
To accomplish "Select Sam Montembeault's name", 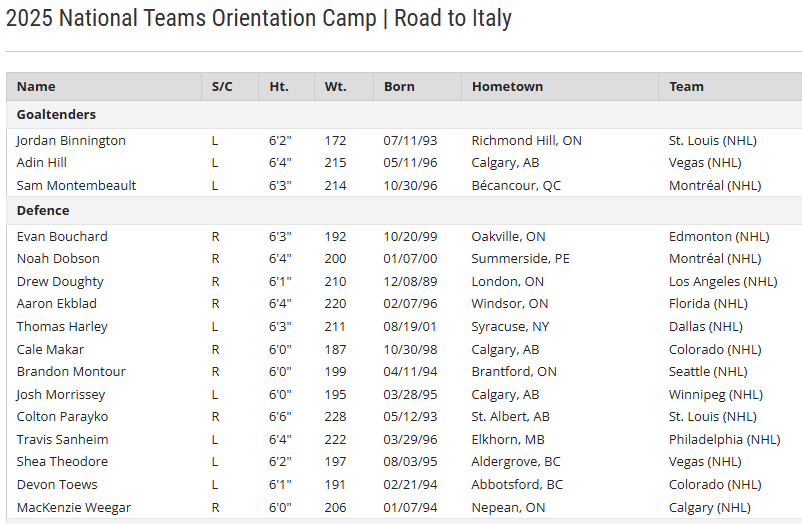I will pos(76,186).
